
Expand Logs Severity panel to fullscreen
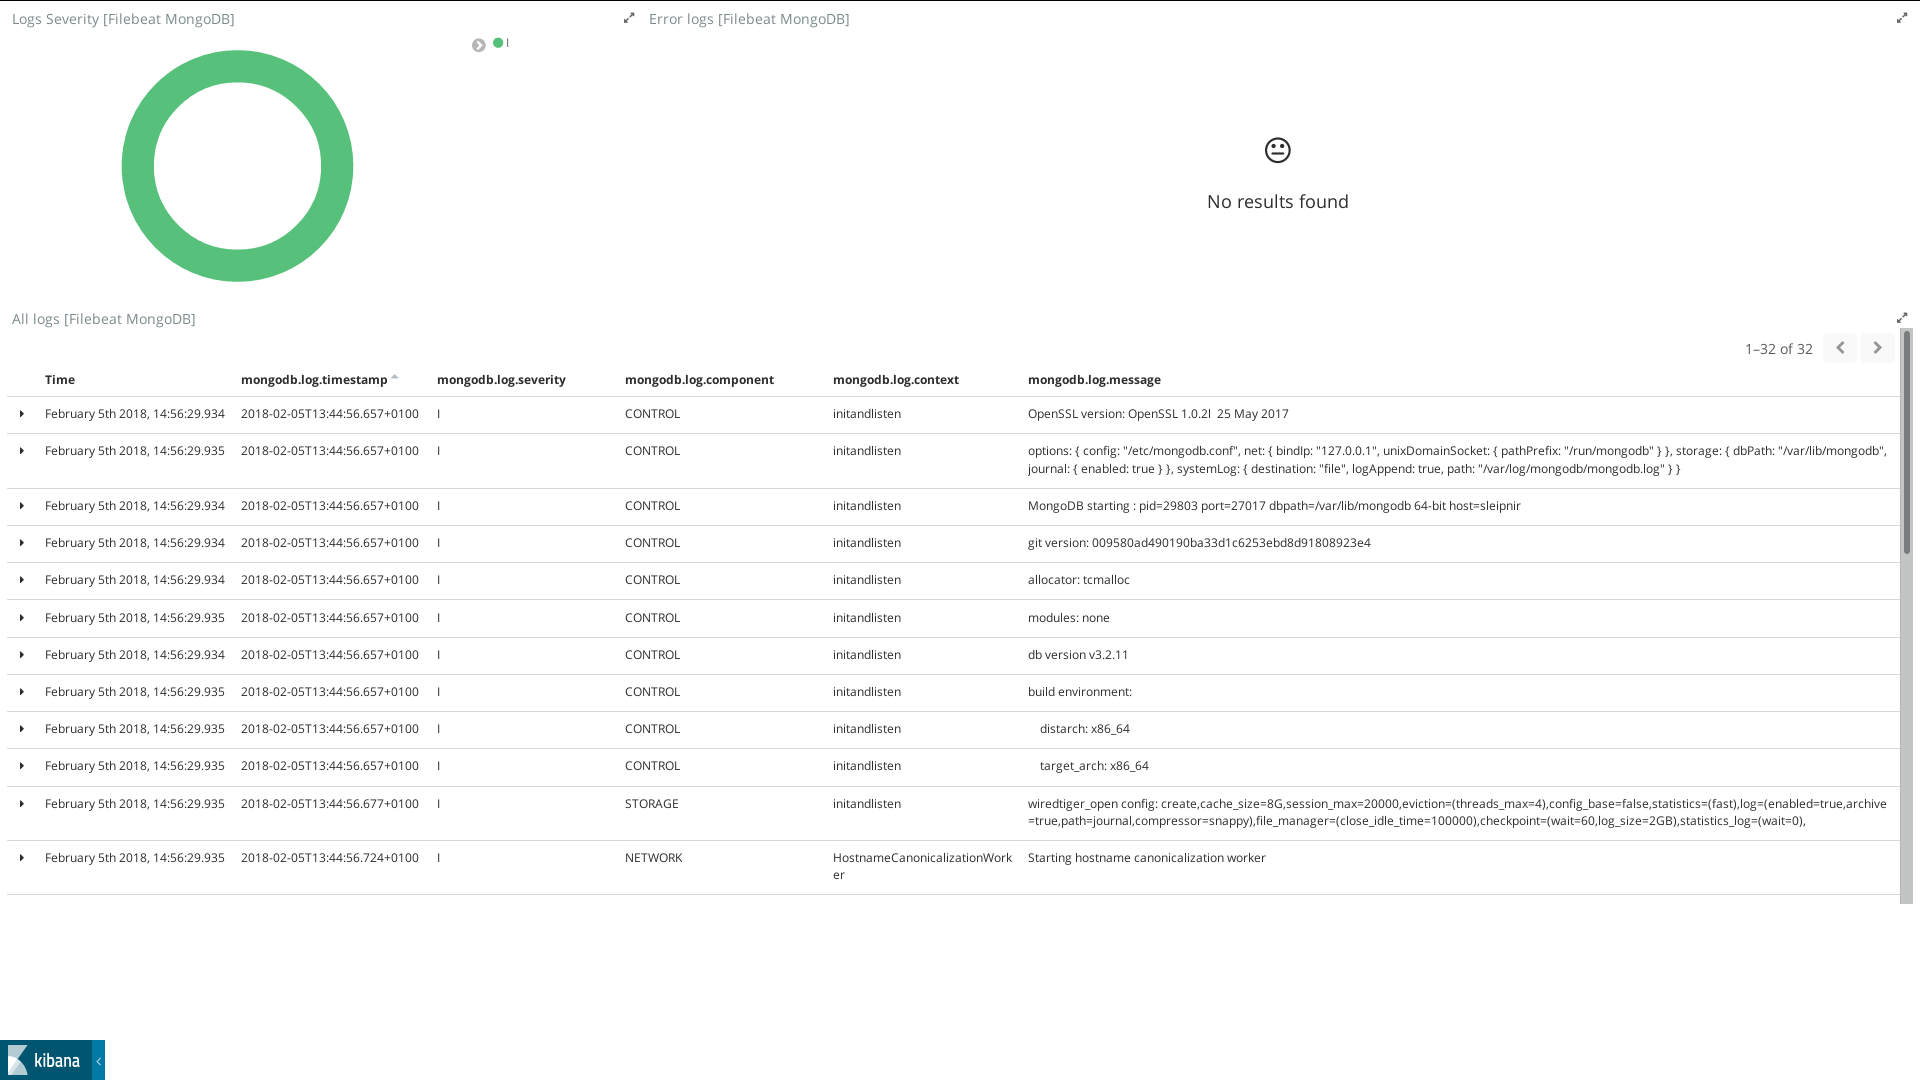[x=629, y=17]
